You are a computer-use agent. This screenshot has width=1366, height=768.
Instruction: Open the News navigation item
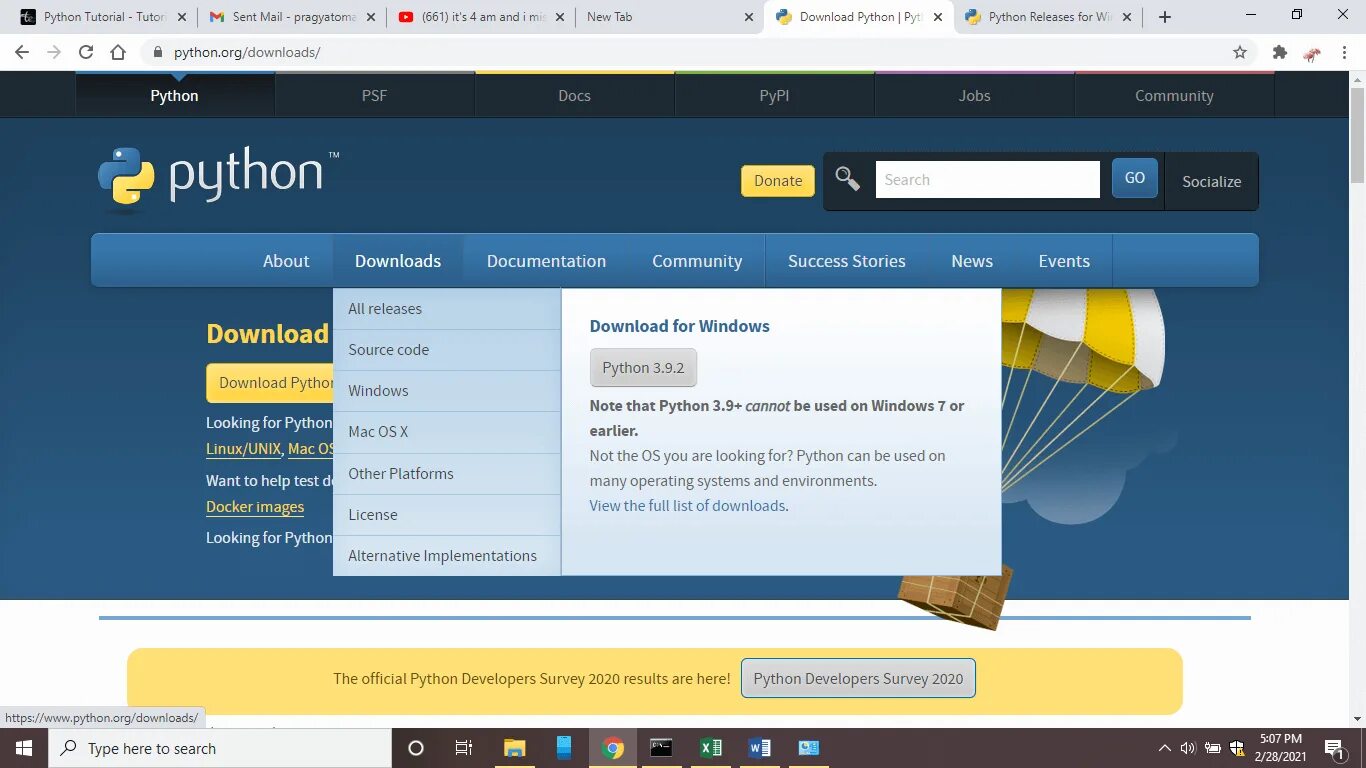coord(972,261)
